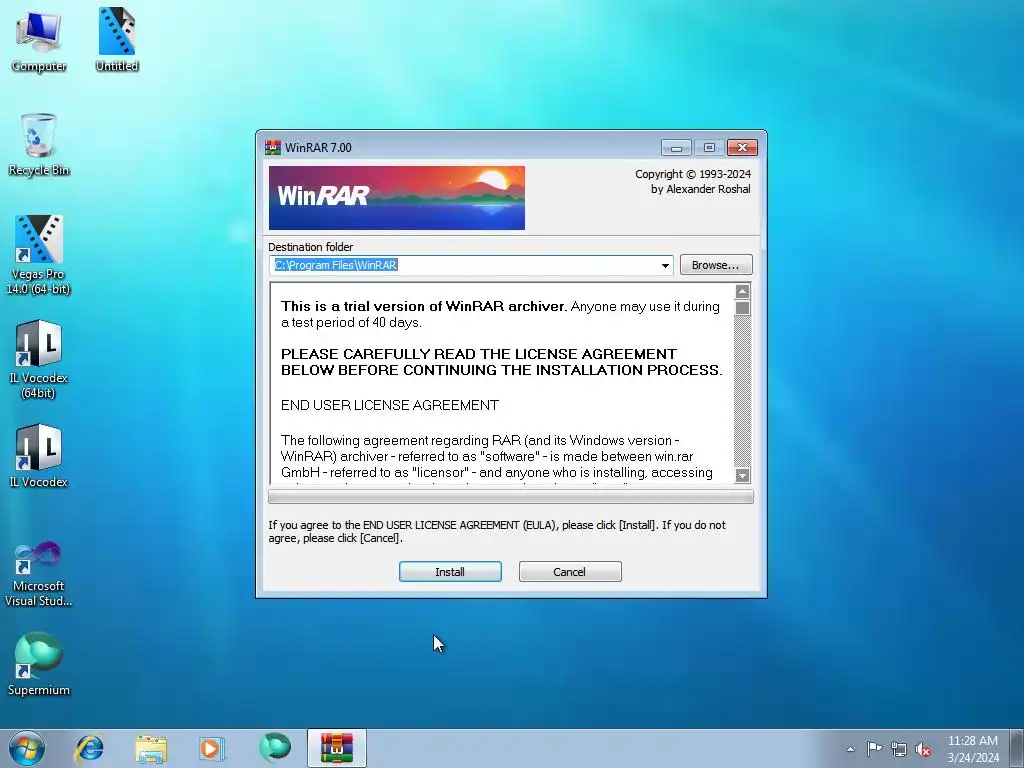Screen dimensions: 1024x768
Task: Open Windows Media Player from the taskbar
Action: point(211,748)
